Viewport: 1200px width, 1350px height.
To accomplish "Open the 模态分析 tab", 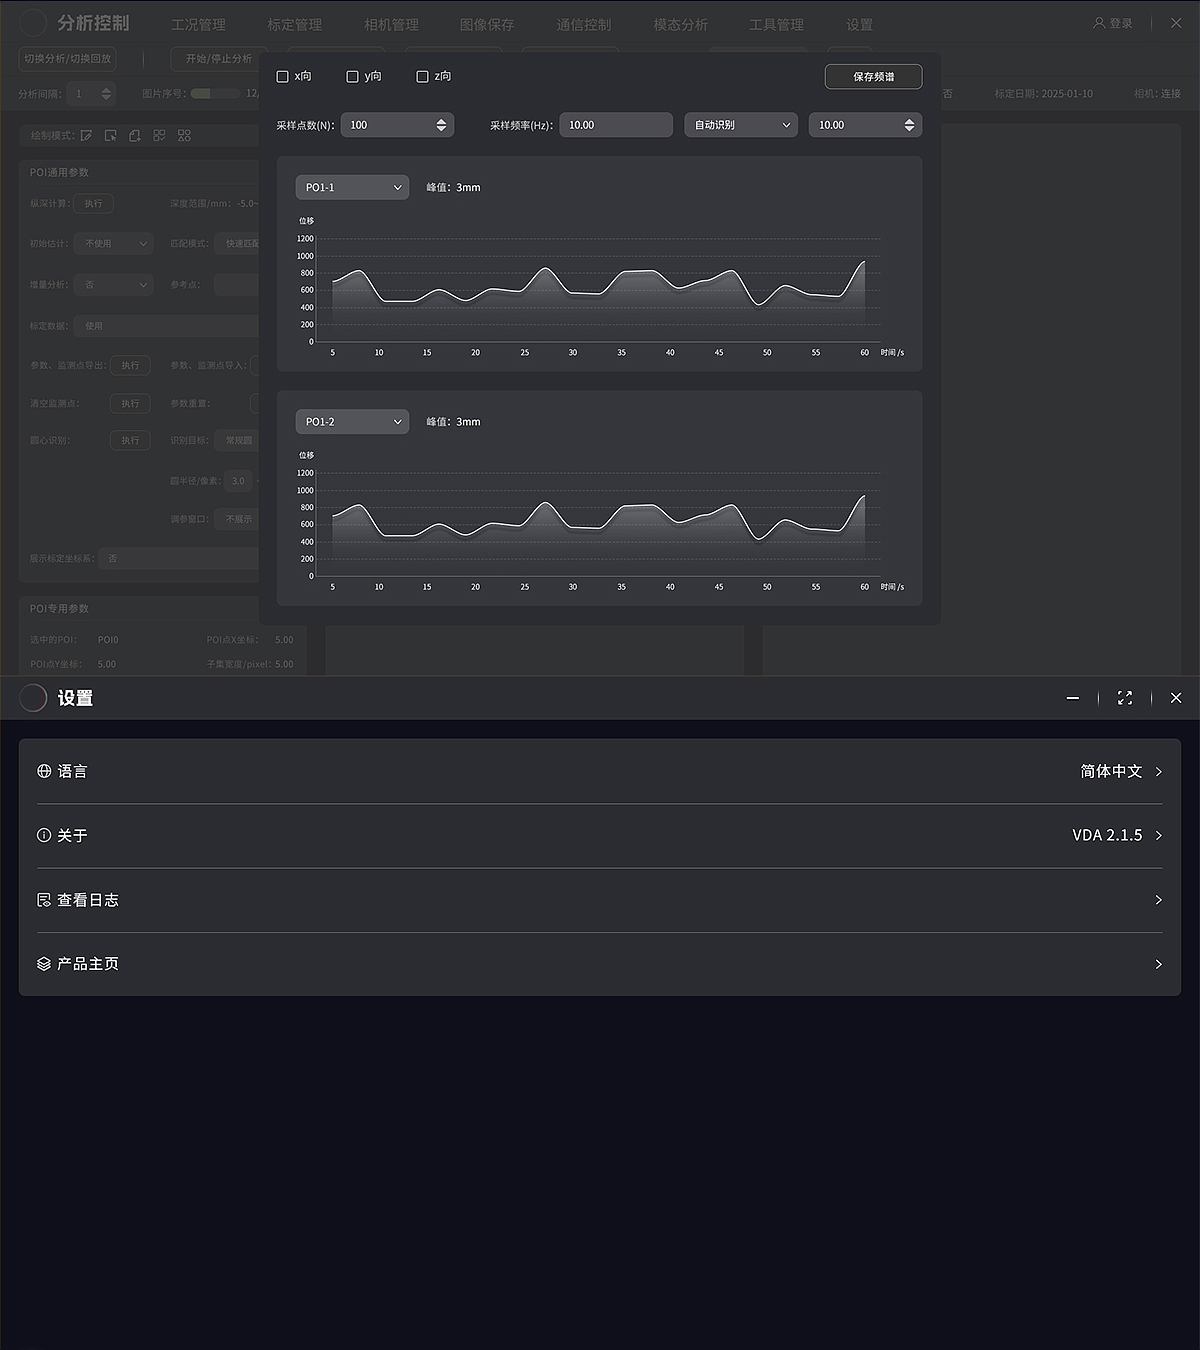I will 680,24.
